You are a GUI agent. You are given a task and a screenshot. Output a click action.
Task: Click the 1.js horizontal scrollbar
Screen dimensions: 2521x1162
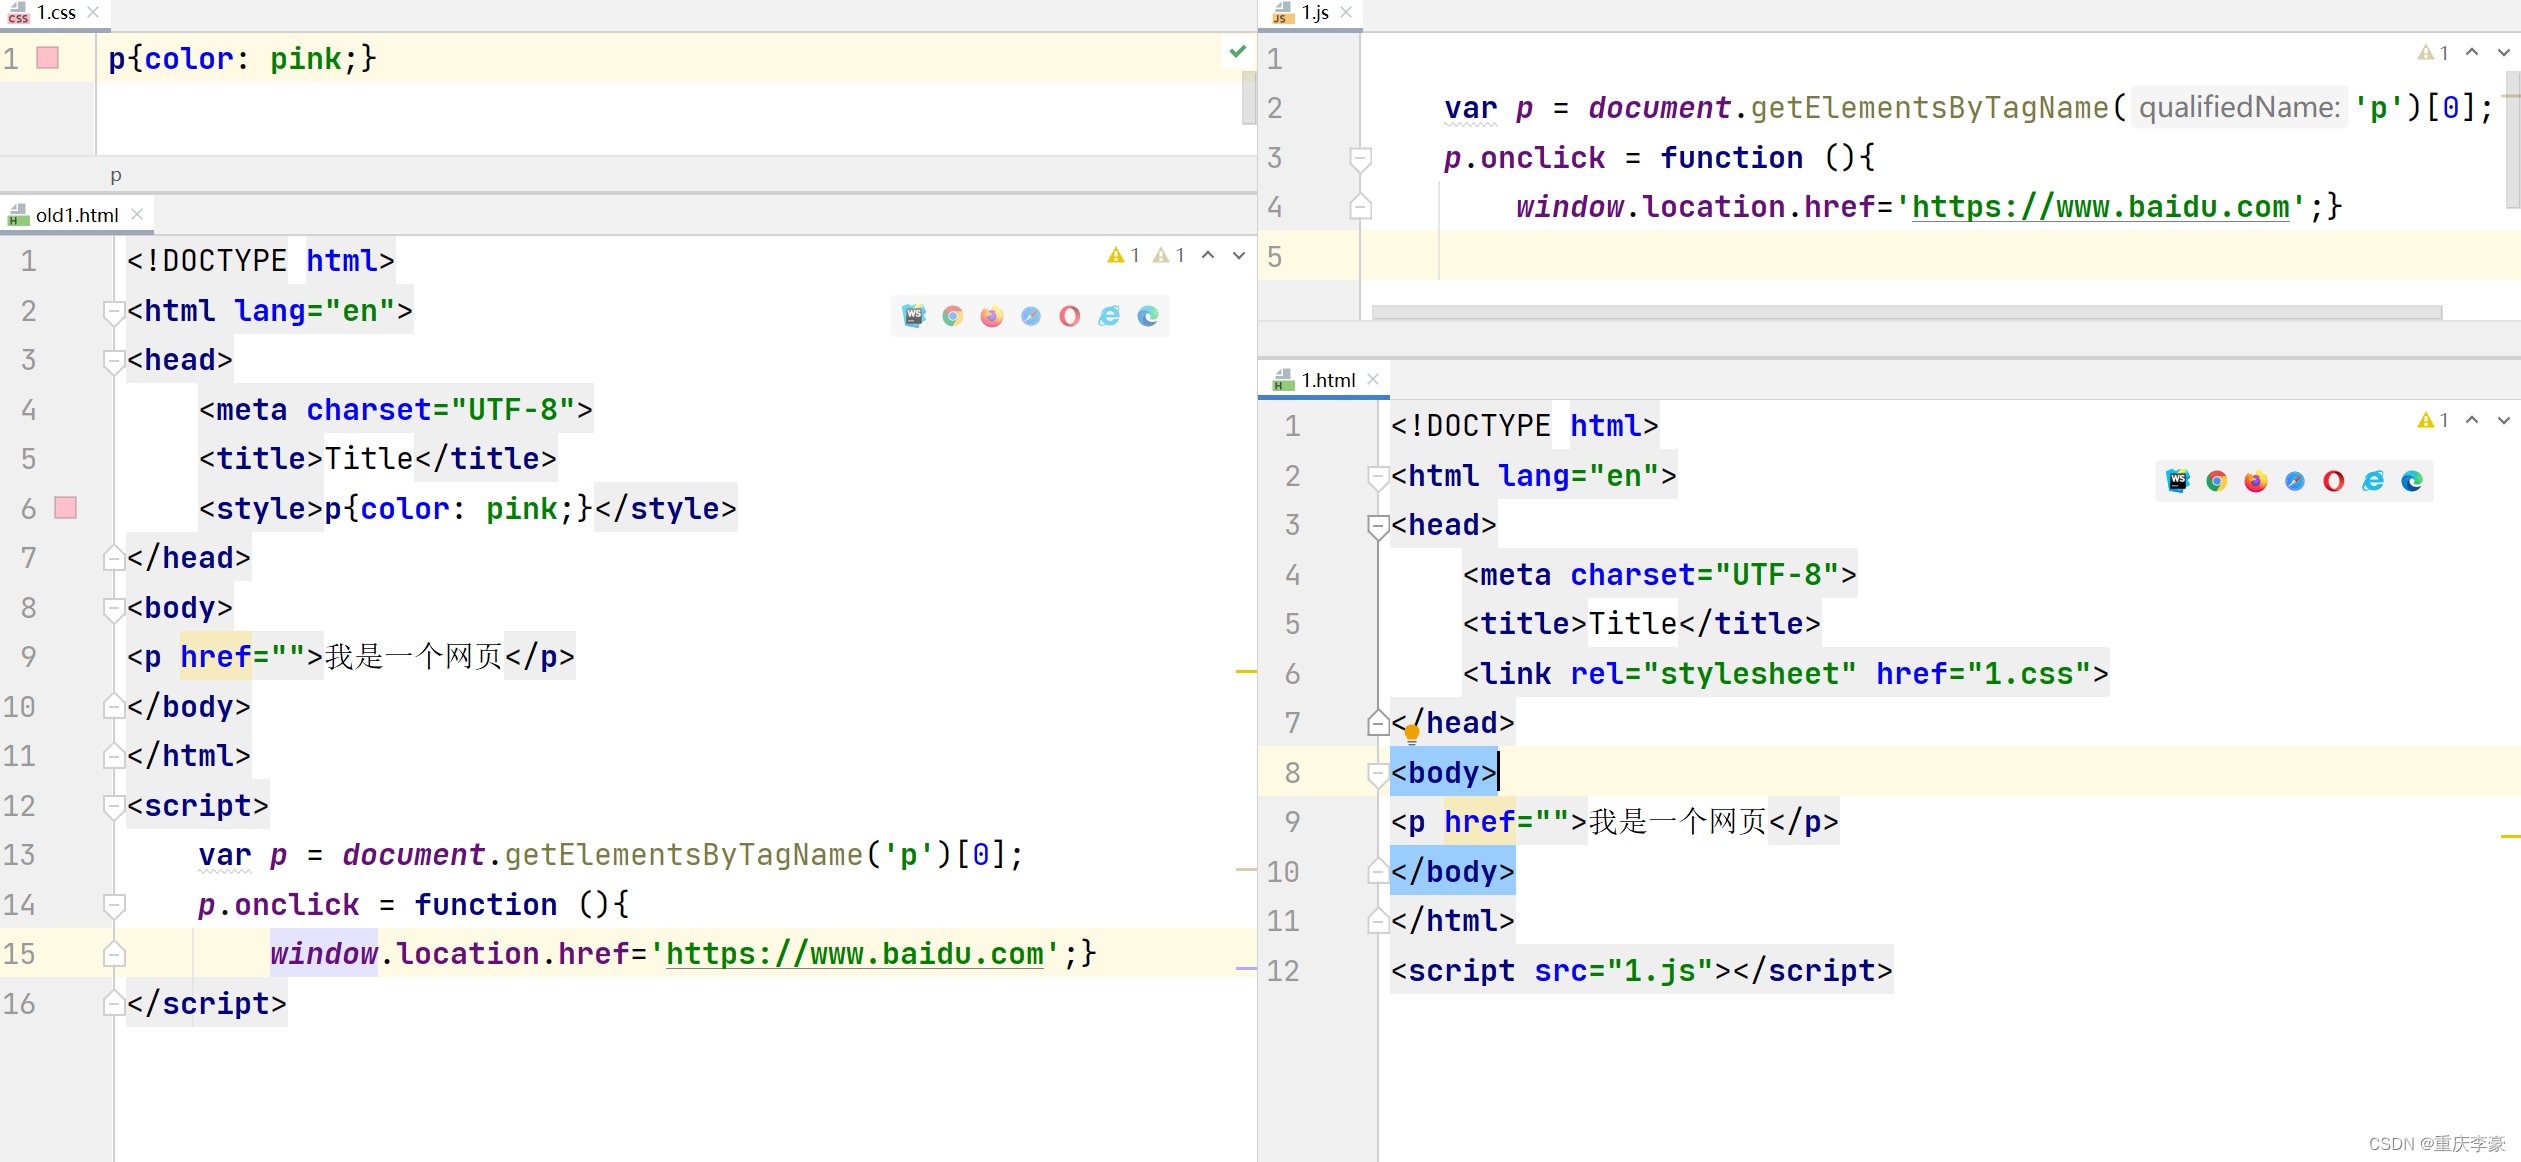[x=1906, y=312]
